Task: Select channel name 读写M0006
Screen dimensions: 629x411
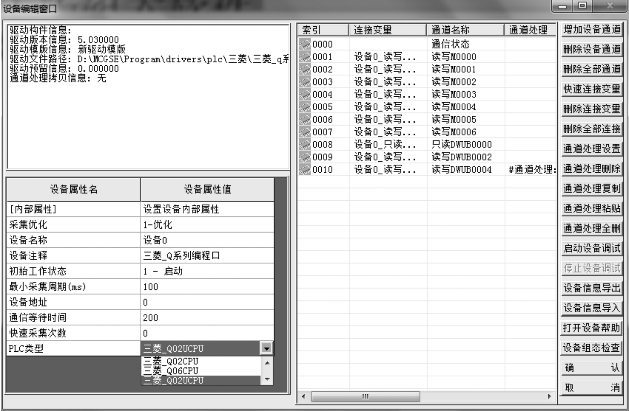Action: pyautogui.click(x=454, y=132)
